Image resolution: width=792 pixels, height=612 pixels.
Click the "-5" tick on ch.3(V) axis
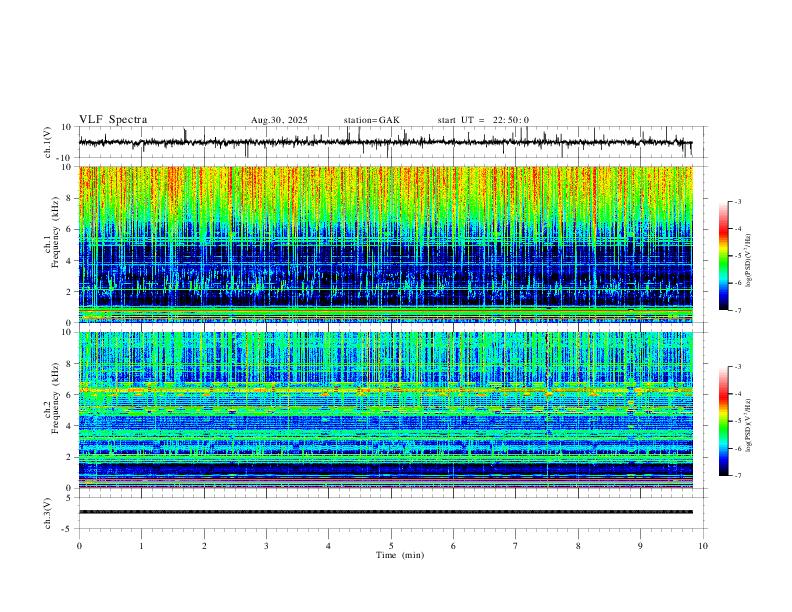pos(67,529)
